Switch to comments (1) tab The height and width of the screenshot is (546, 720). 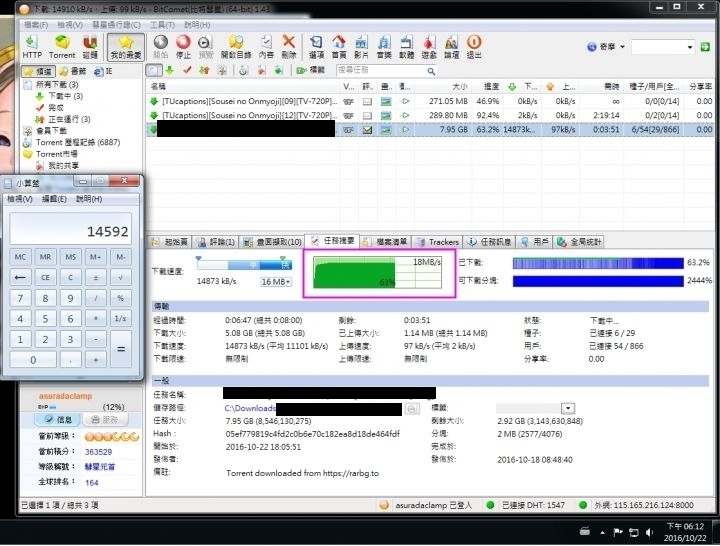coord(216,242)
